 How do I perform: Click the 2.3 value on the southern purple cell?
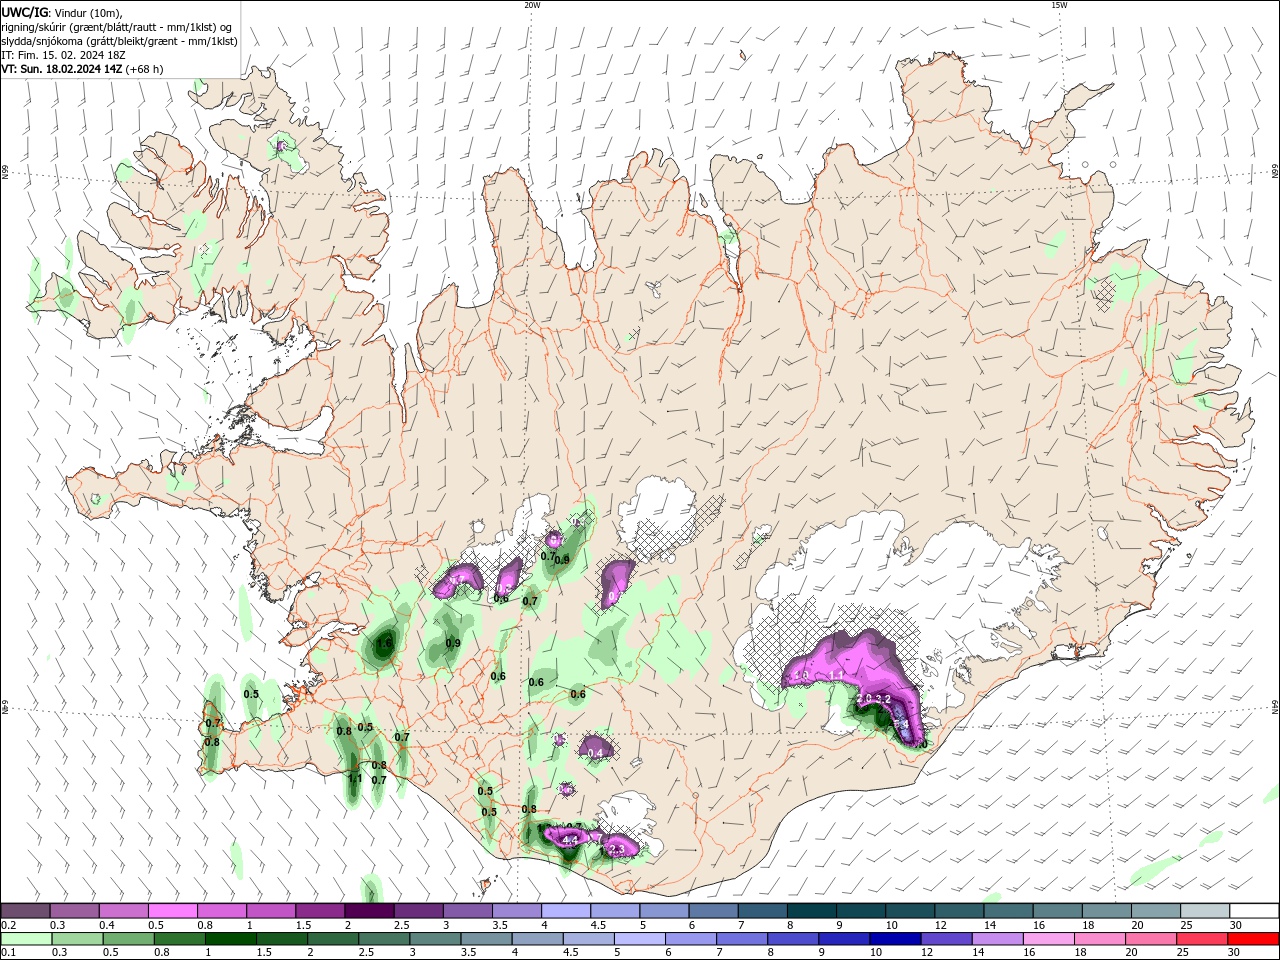(616, 850)
